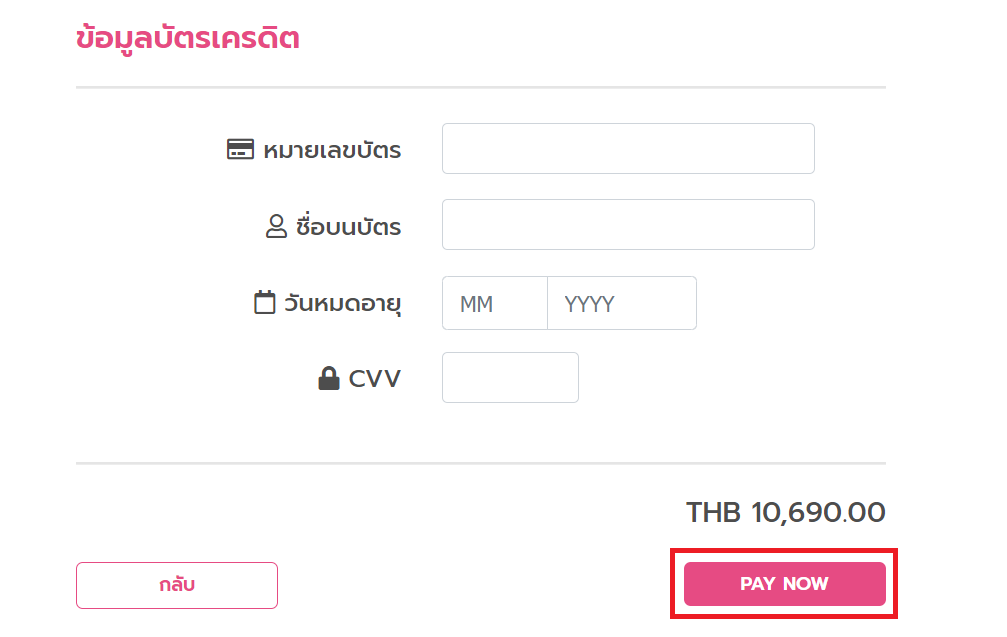Click the PAY NOW button
This screenshot has width=1007, height=637.
point(785,584)
